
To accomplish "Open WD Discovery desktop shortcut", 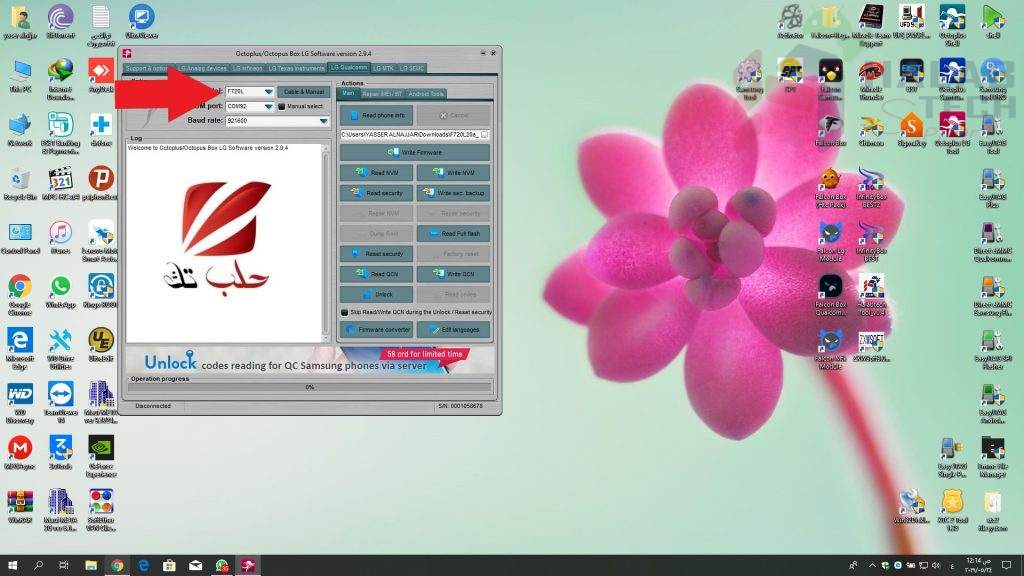I will (x=20, y=402).
